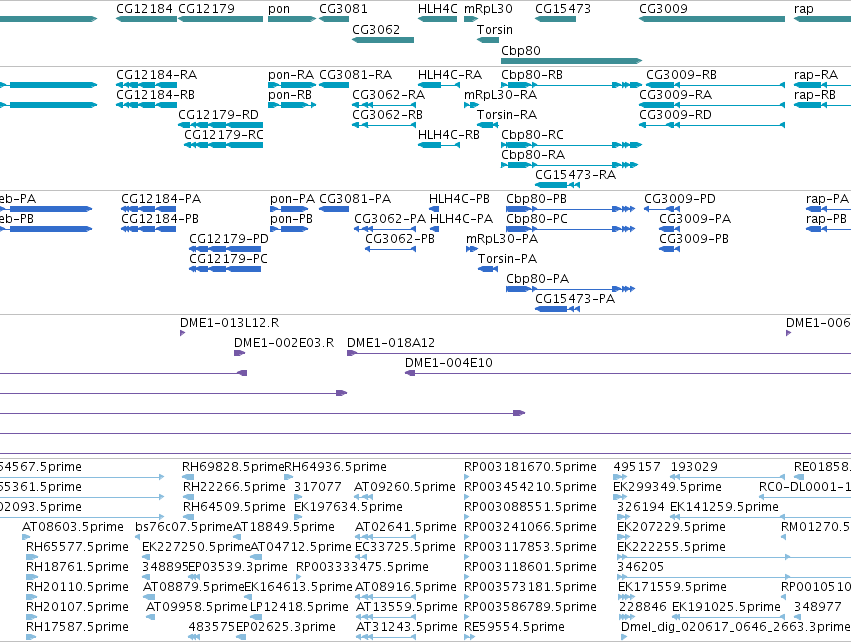Select the pon-RA transcript

(291, 74)
